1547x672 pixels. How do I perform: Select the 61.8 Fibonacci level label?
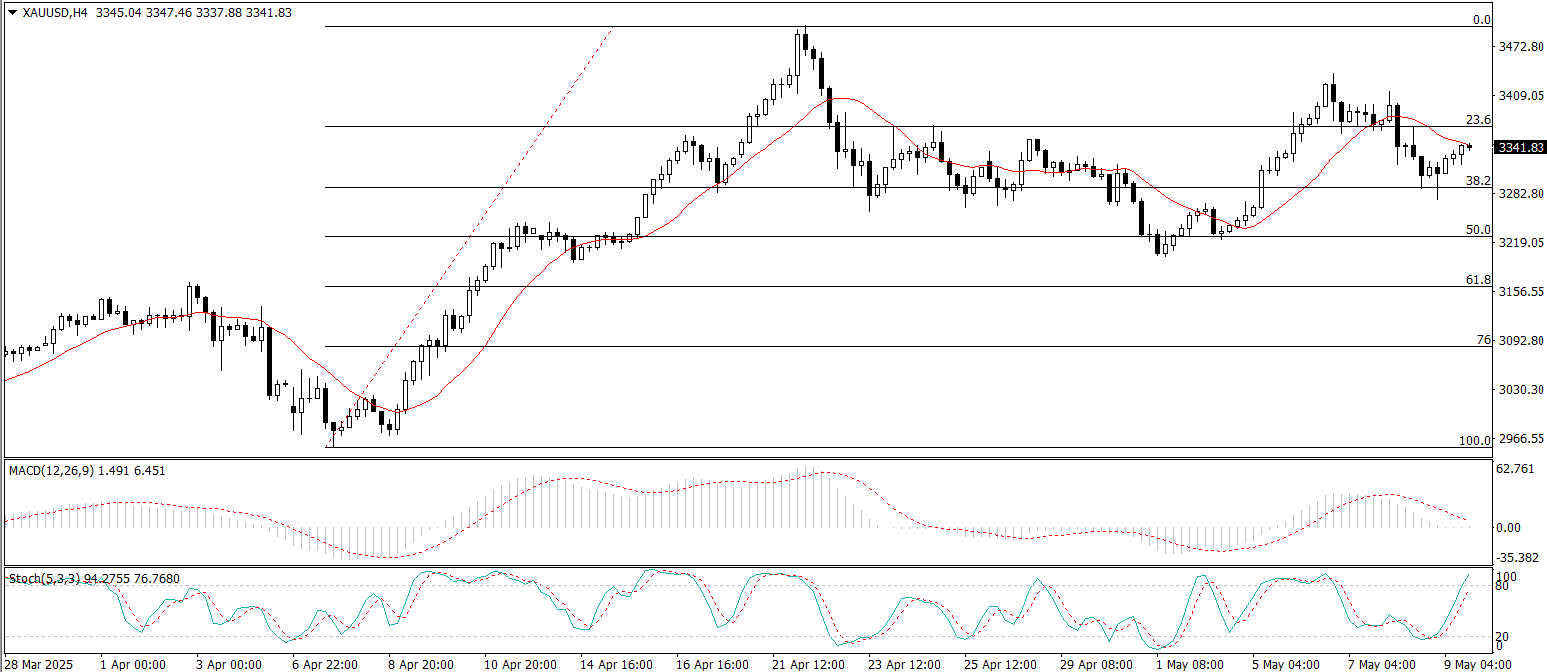(1478, 280)
